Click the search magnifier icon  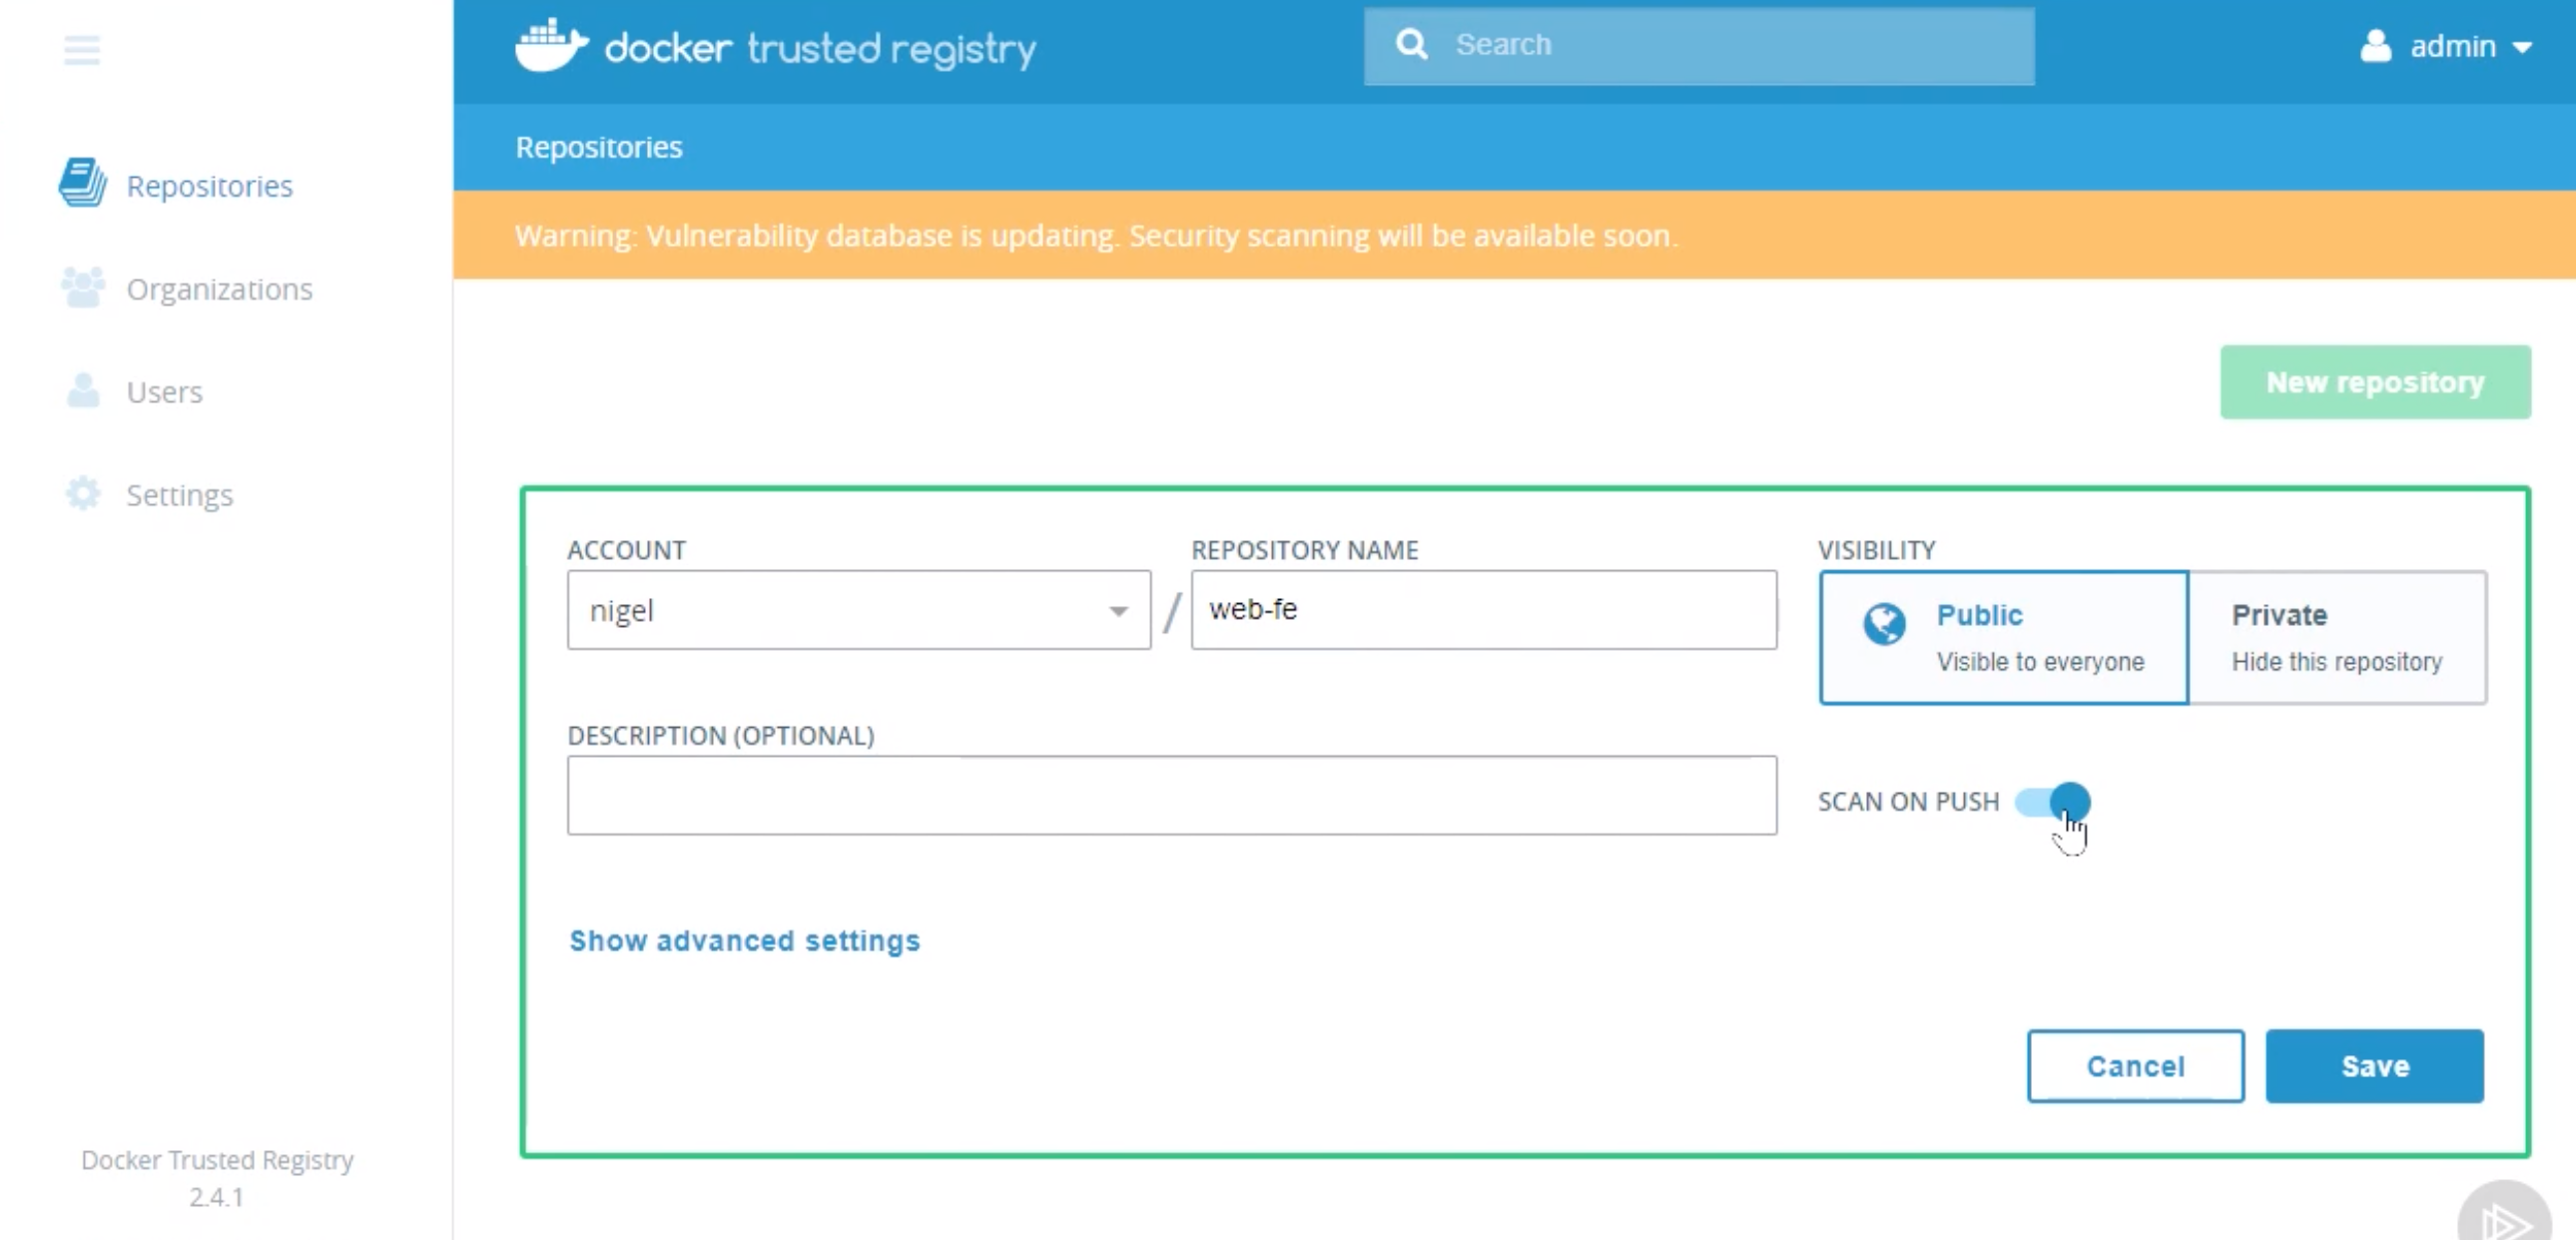click(x=1411, y=44)
